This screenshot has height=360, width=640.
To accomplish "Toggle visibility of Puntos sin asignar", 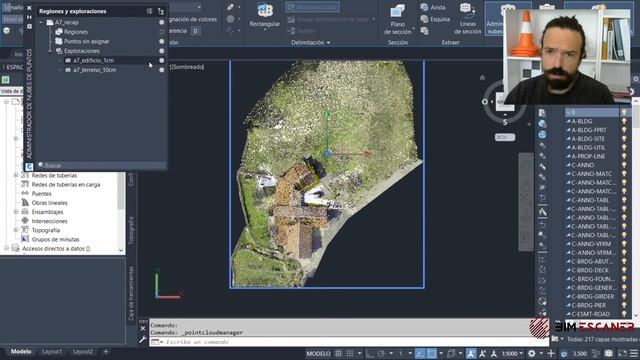I will [162, 41].
